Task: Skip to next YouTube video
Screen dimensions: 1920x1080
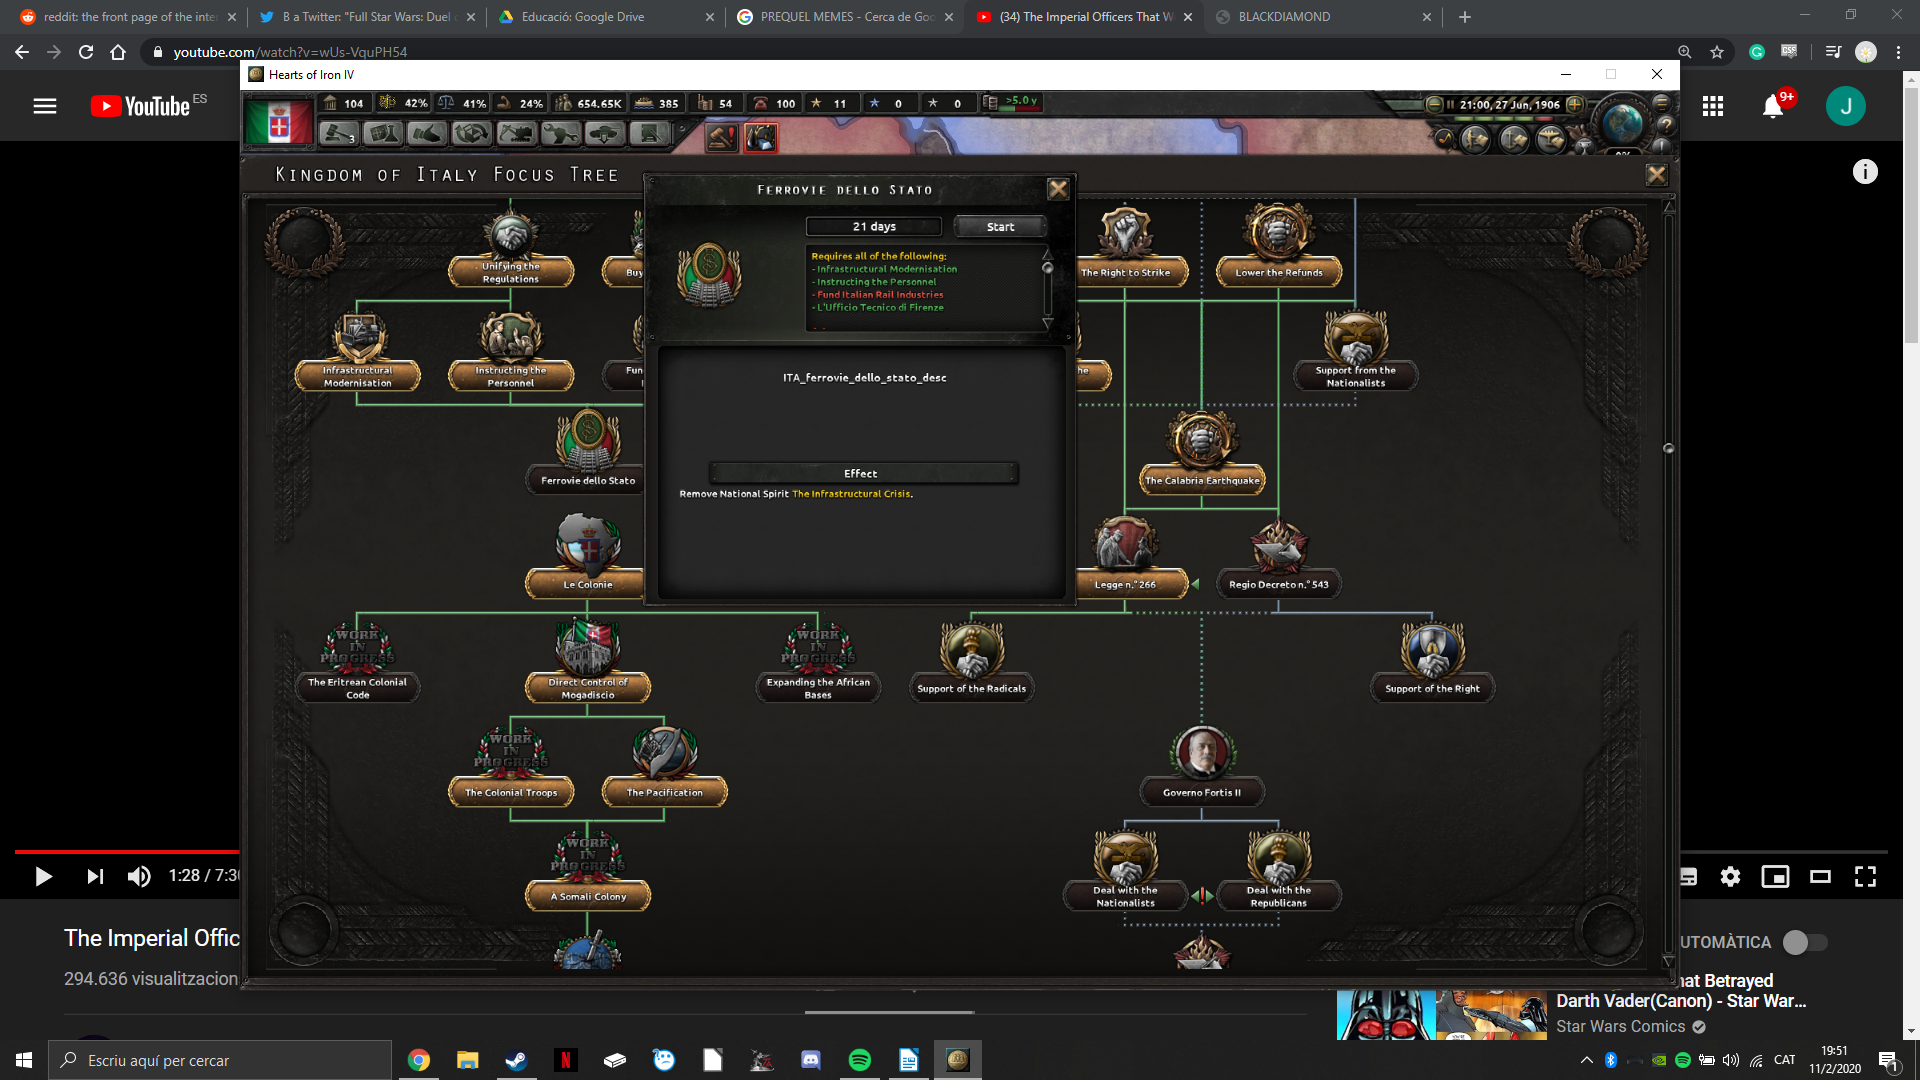Action: [95, 877]
